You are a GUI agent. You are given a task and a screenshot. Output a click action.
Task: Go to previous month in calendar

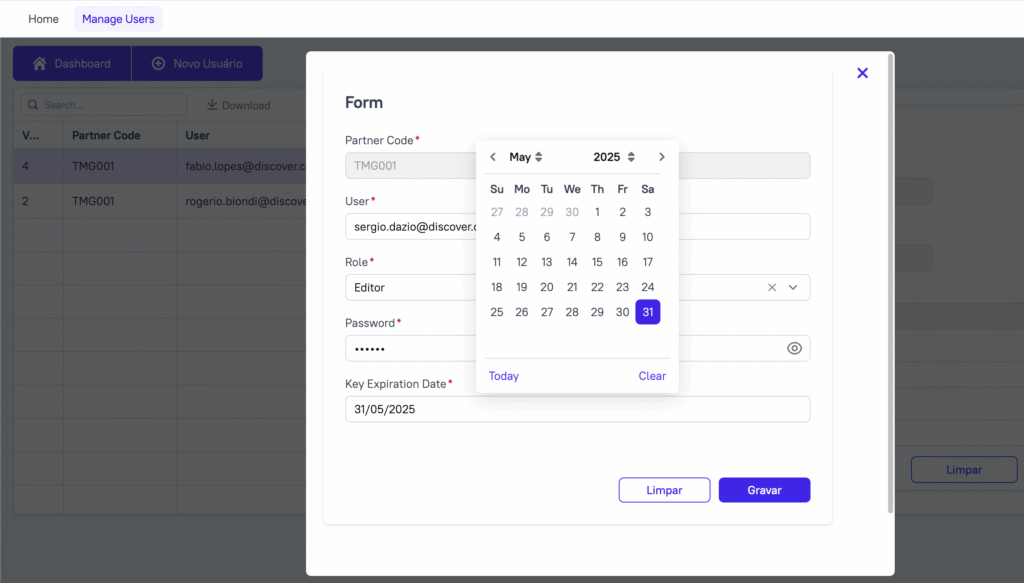pyautogui.click(x=493, y=157)
